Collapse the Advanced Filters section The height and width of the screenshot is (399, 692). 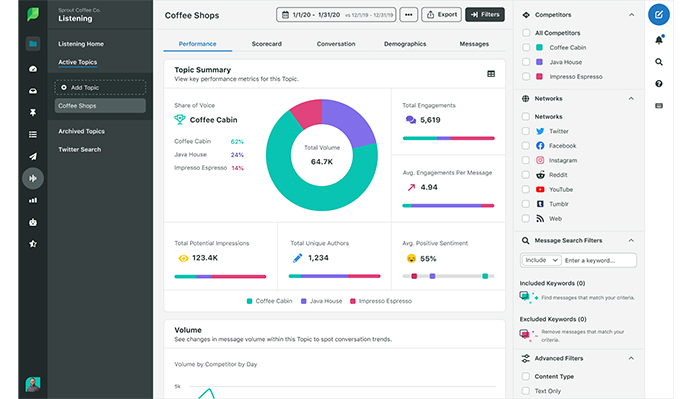[x=631, y=358]
